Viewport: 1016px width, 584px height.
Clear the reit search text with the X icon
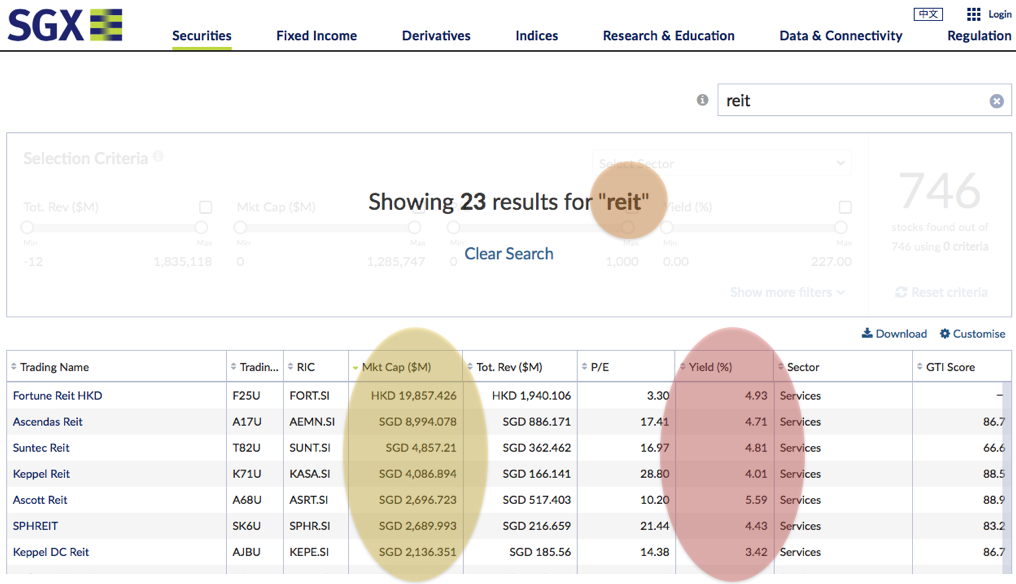coord(997,101)
